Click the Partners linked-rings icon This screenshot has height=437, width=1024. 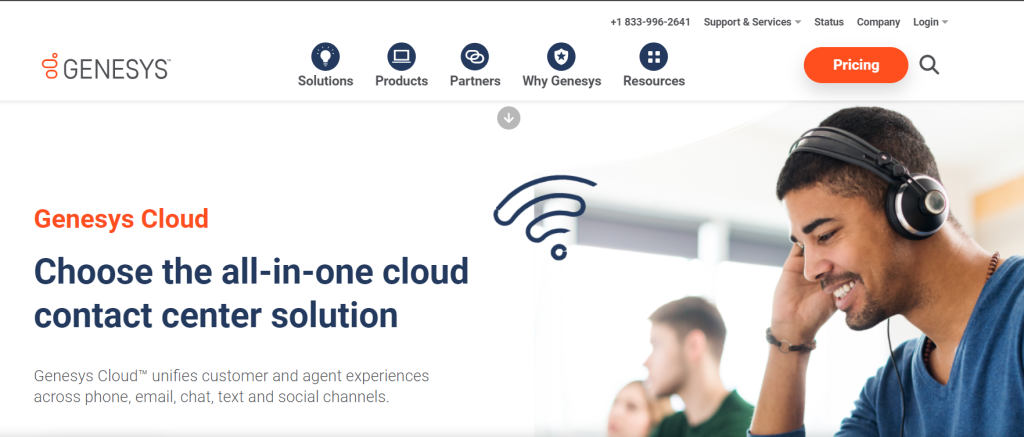click(x=475, y=57)
